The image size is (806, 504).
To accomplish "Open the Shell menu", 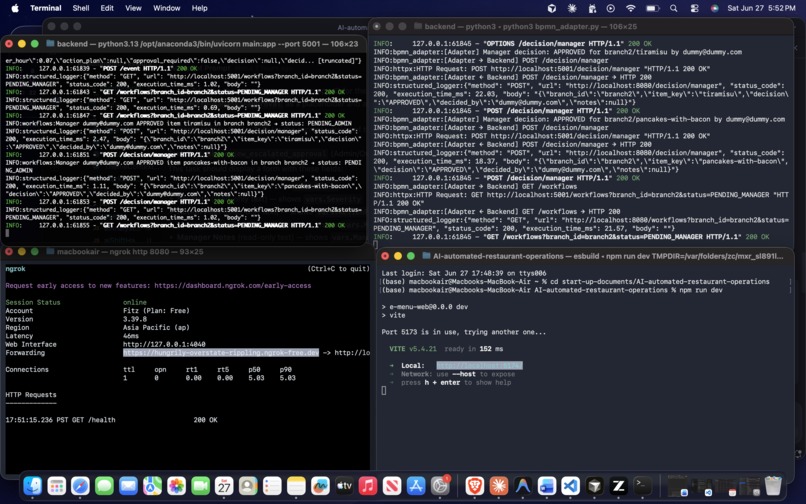I will [81, 8].
